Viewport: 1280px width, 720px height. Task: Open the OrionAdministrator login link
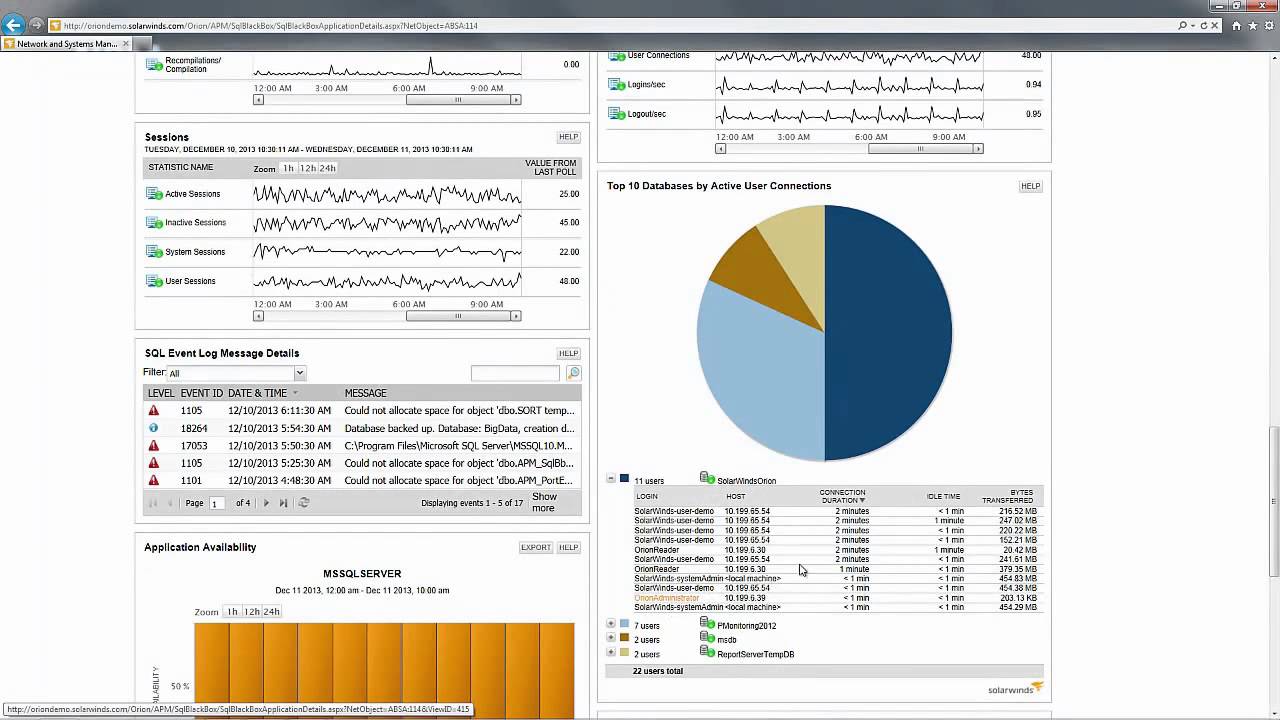point(667,598)
